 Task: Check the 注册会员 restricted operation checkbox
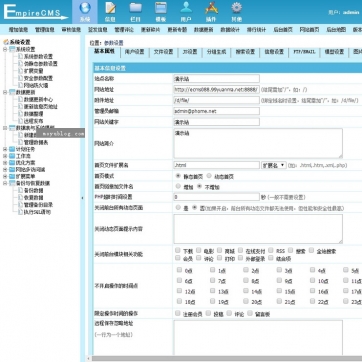[178, 313]
